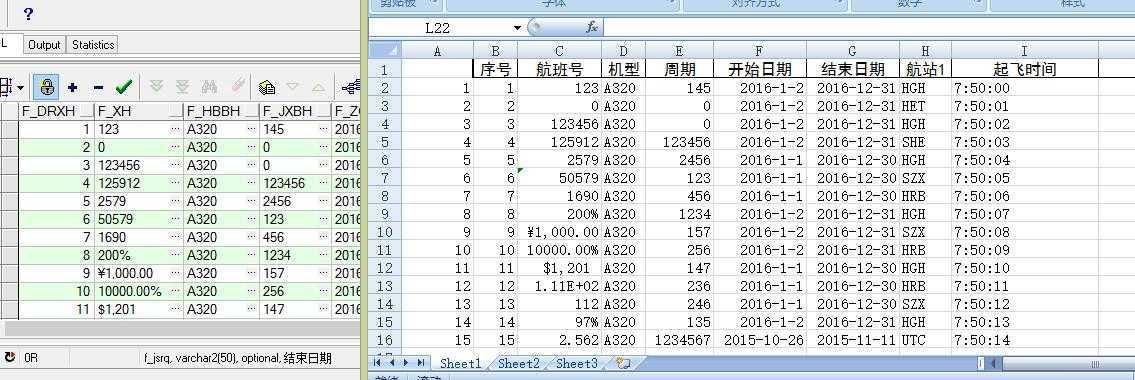Click the next-sheet navigation arrow

(407, 363)
